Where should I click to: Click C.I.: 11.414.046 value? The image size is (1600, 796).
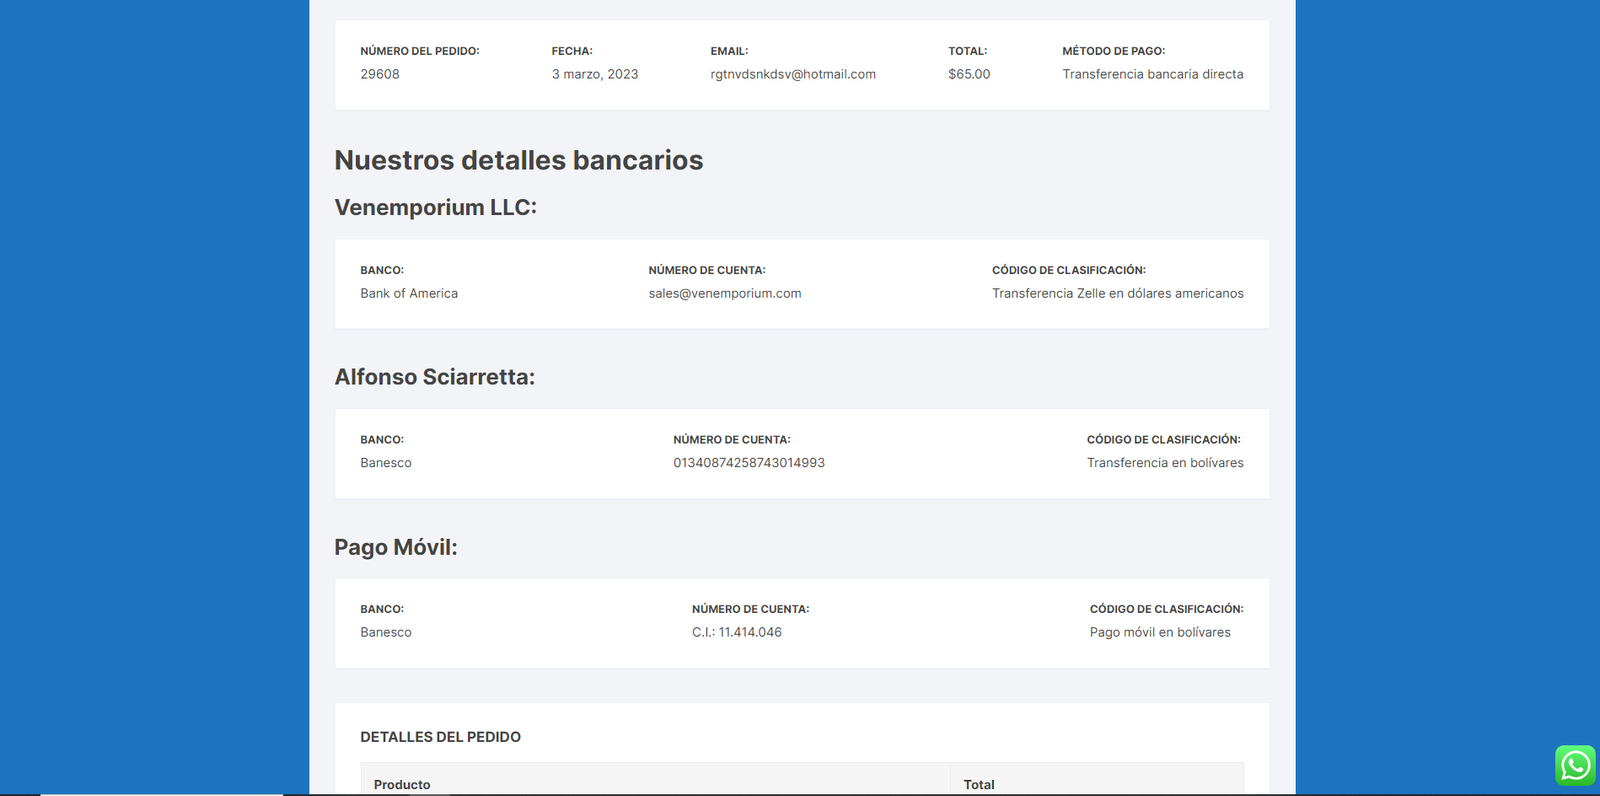[737, 632]
